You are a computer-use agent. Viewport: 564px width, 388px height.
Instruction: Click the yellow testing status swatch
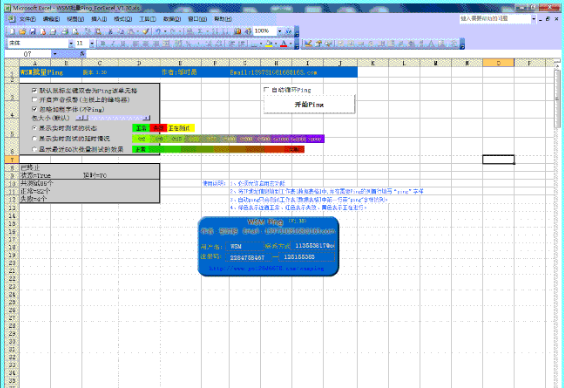(181, 128)
